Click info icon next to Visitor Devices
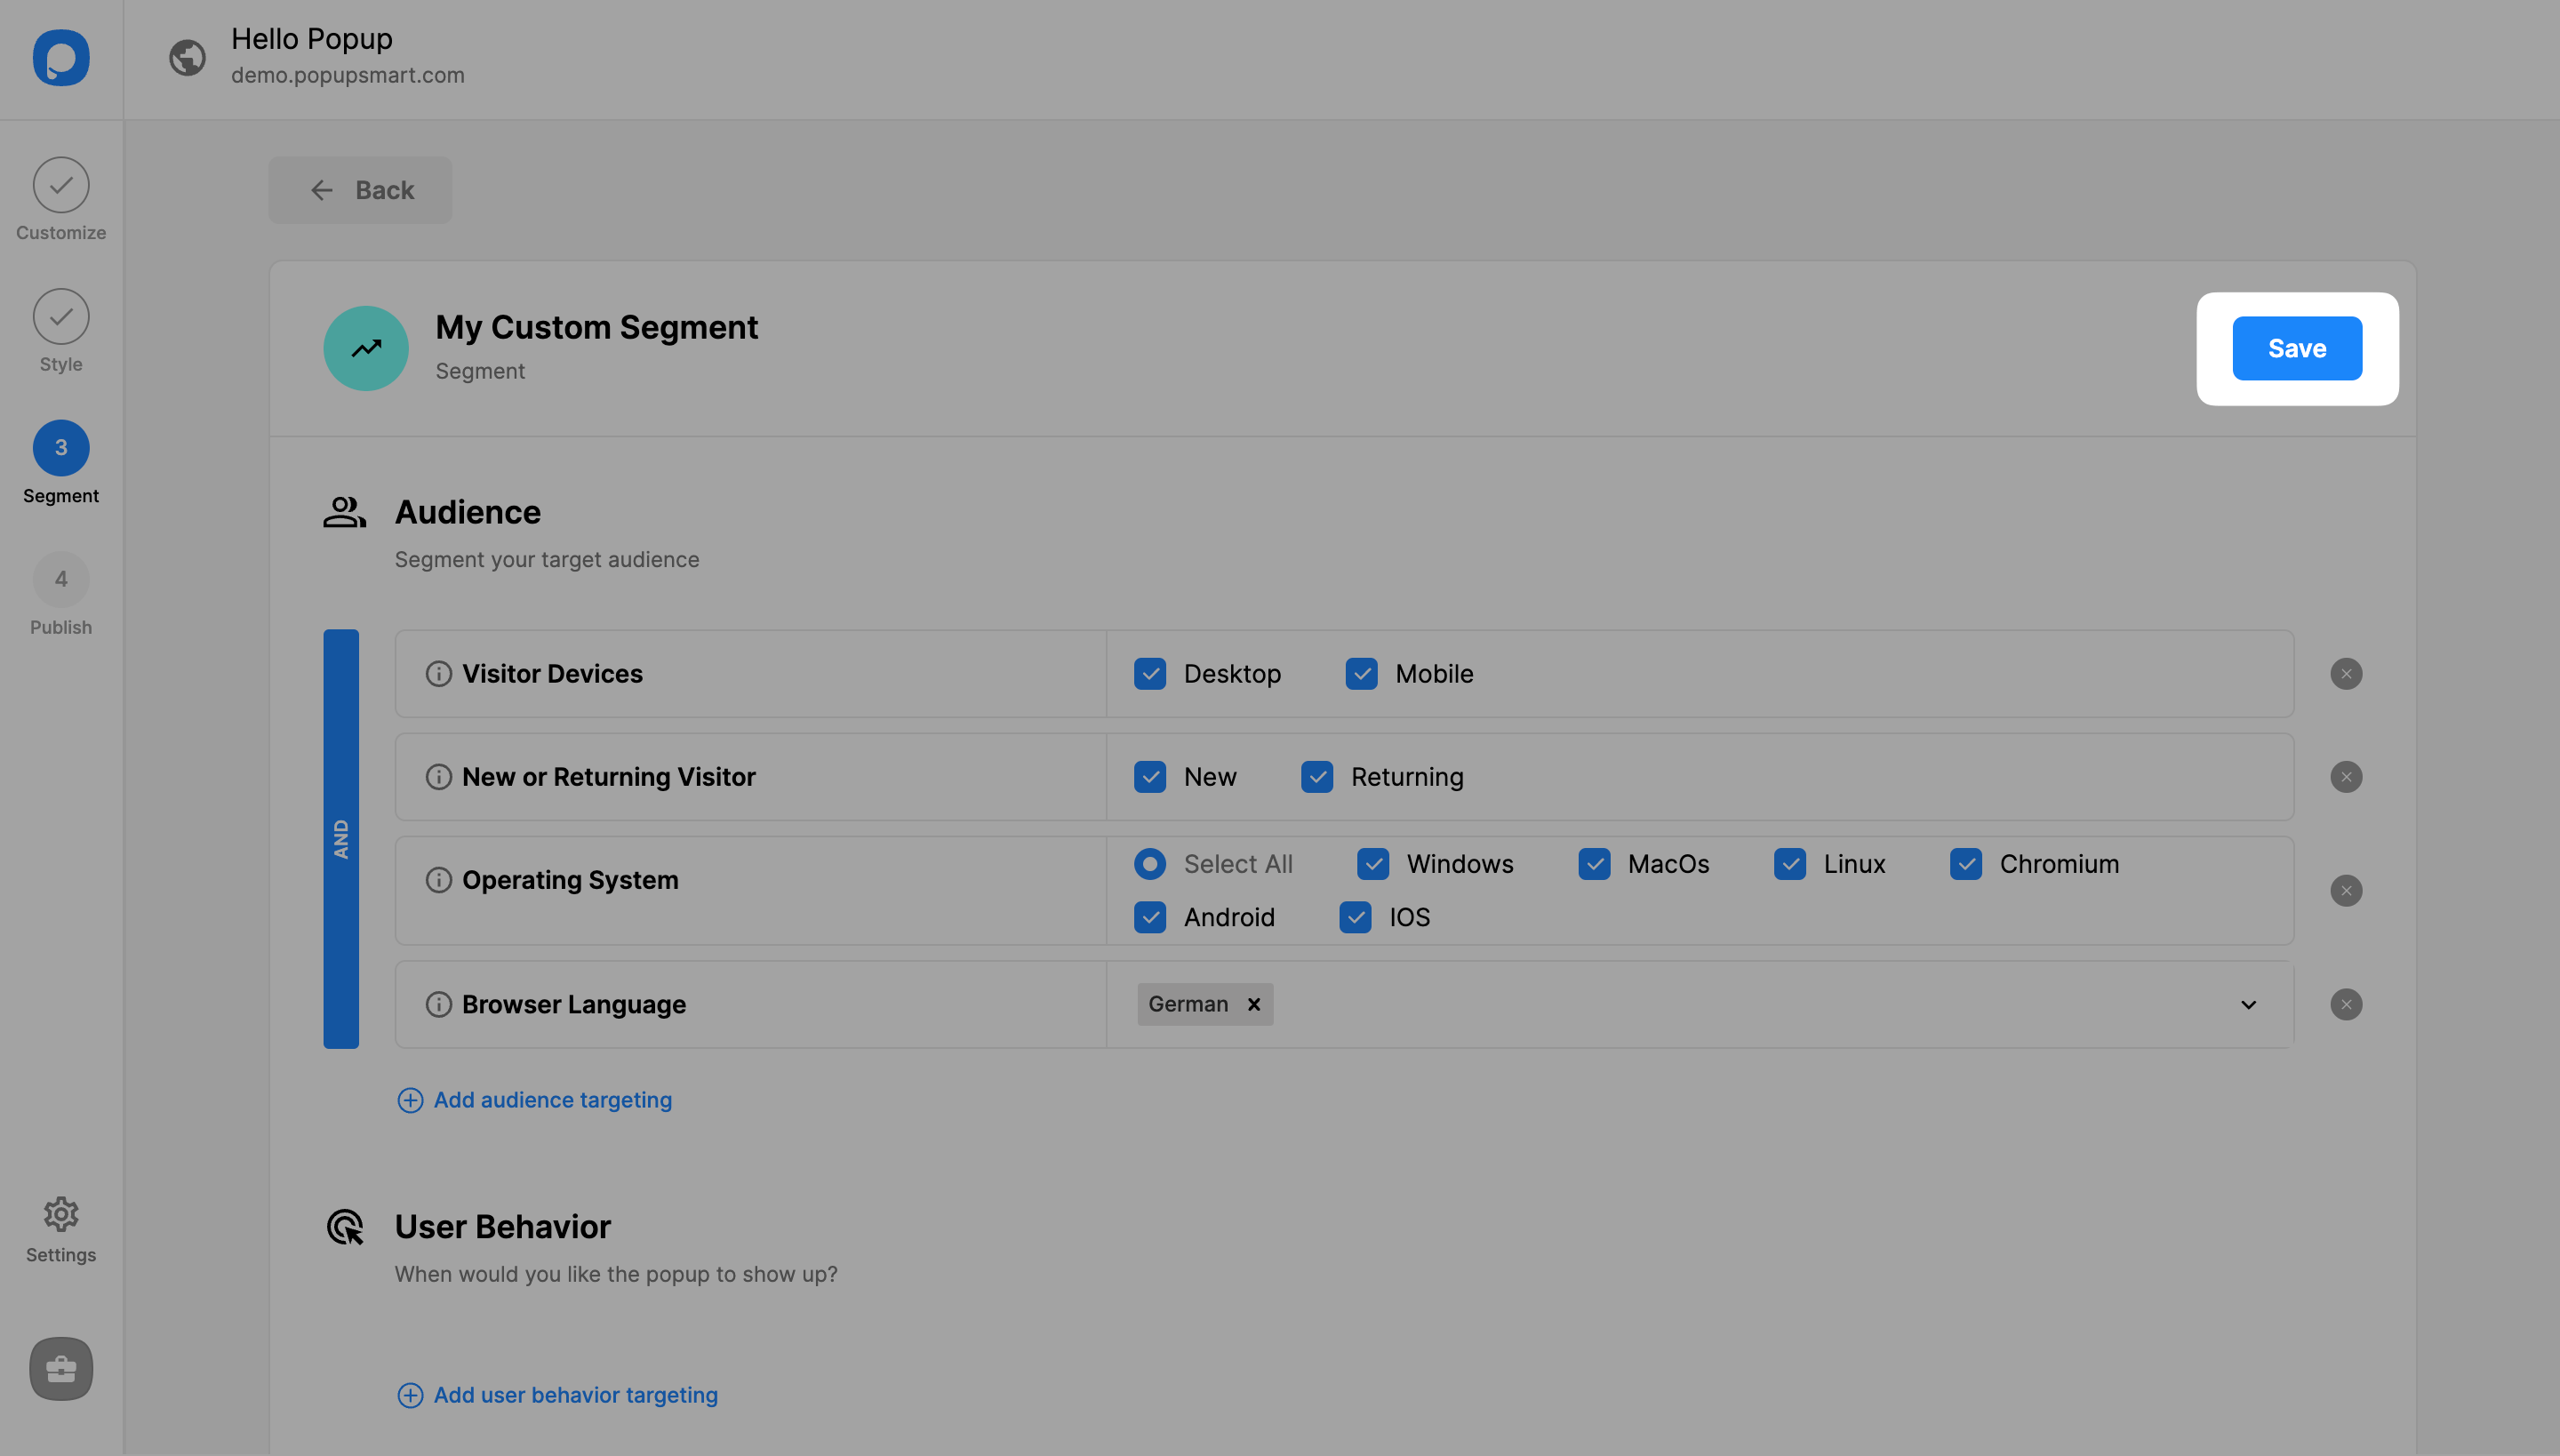Image resolution: width=2560 pixels, height=1456 pixels. click(438, 674)
